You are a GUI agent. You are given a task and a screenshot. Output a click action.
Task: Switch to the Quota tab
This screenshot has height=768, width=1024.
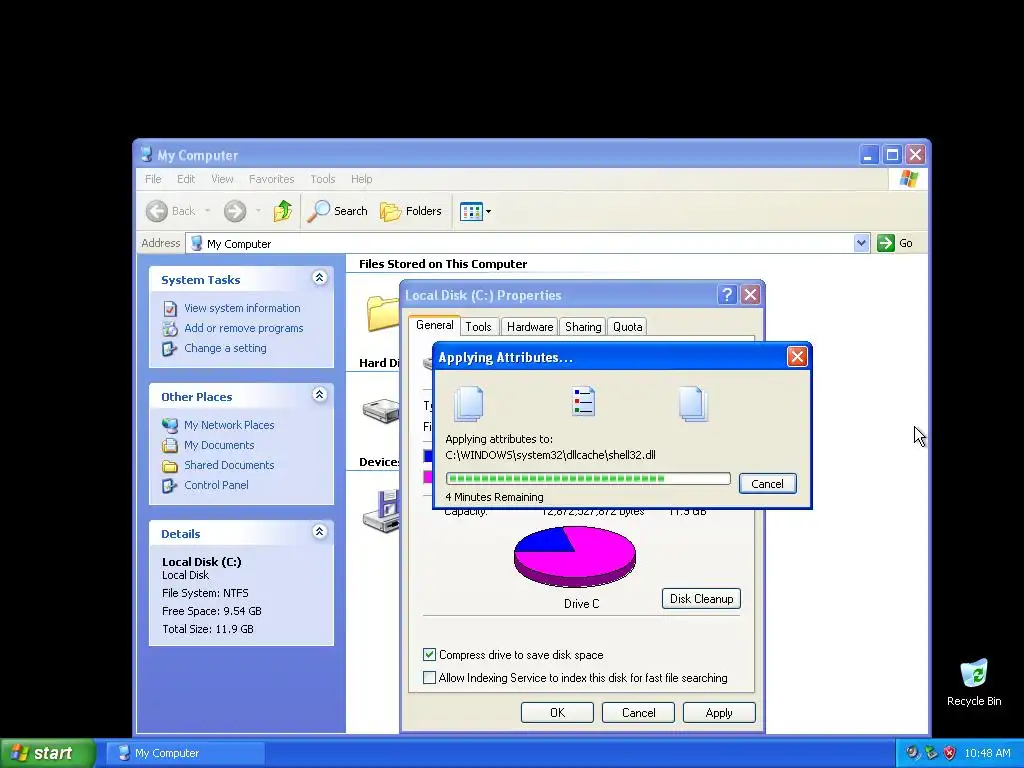[x=628, y=327]
